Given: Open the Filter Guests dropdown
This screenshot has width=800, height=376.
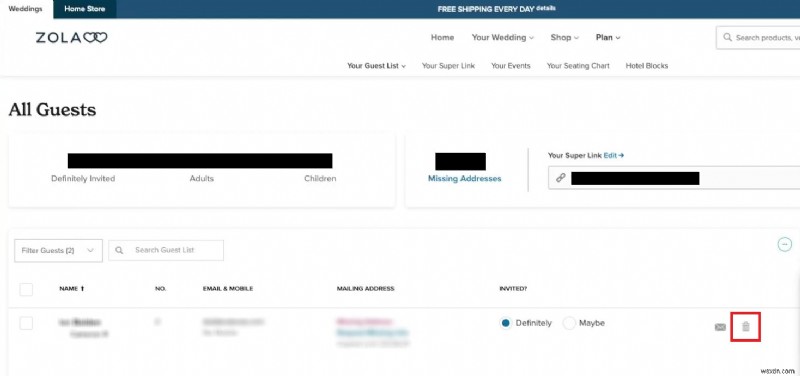Looking at the screenshot, I should 58,250.
